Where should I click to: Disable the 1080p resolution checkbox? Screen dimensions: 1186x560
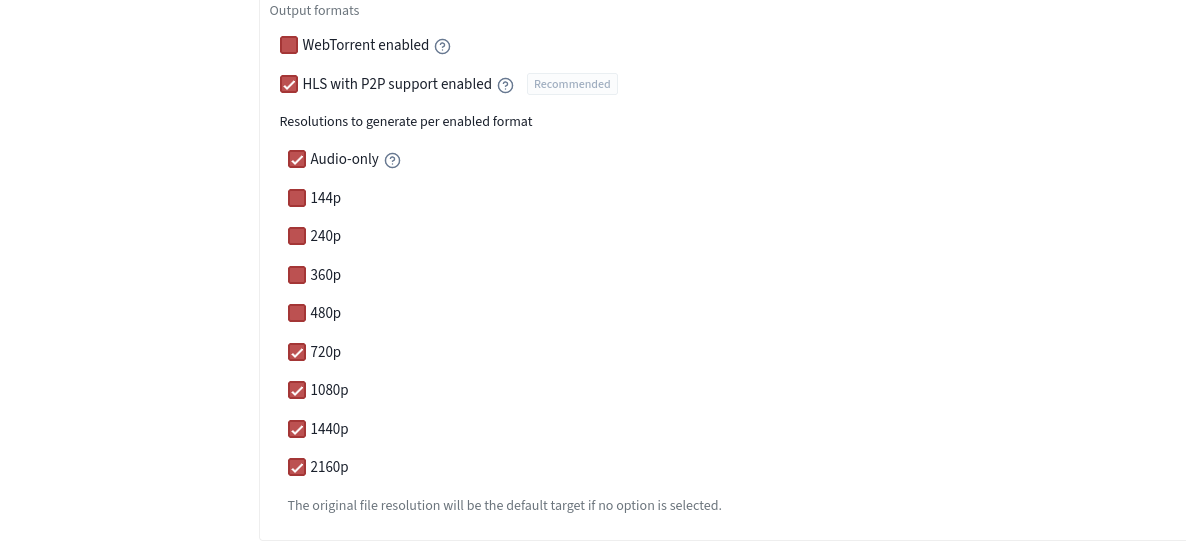[297, 390]
